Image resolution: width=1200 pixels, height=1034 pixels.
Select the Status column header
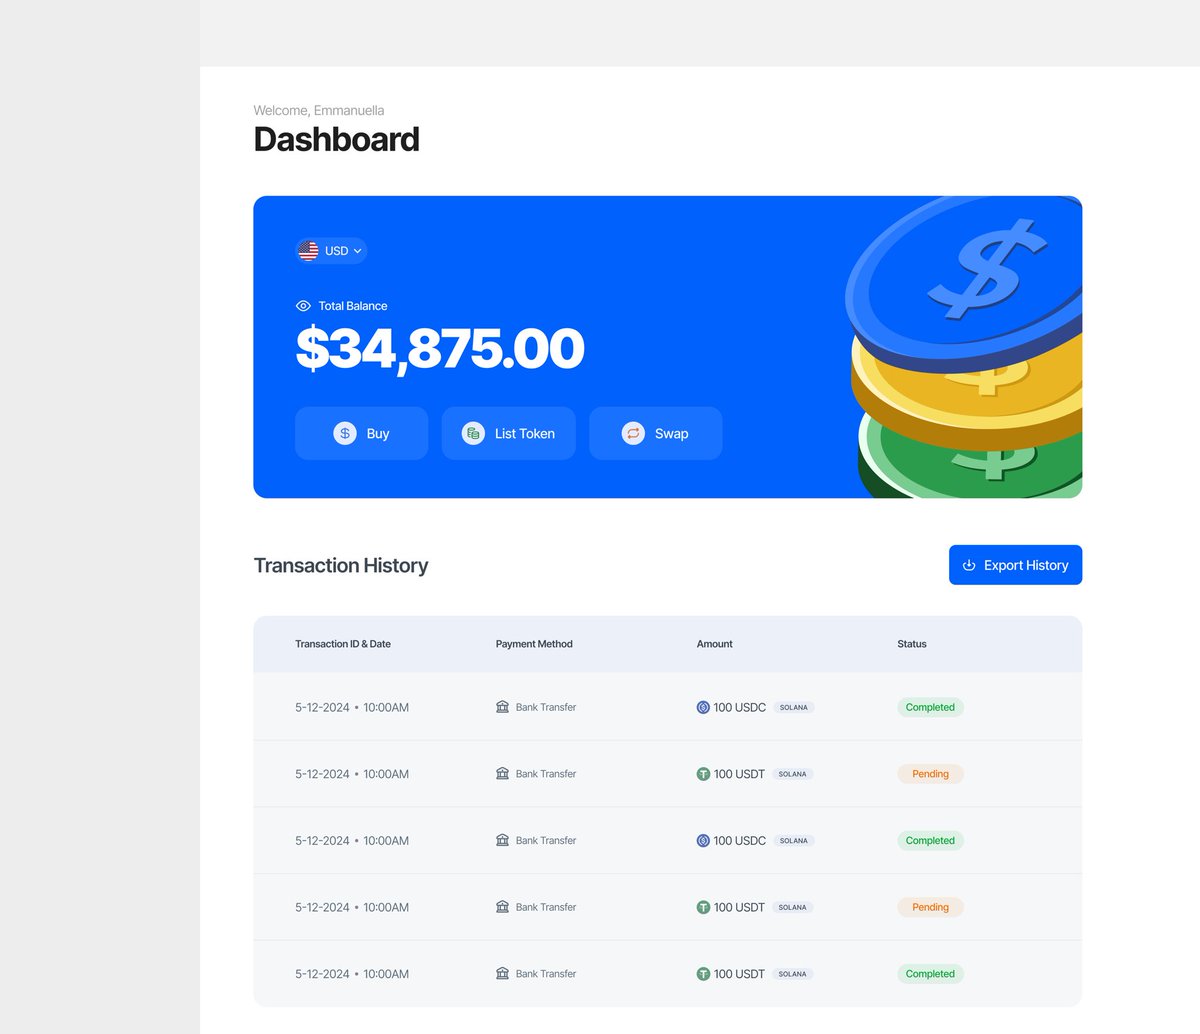click(912, 644)
